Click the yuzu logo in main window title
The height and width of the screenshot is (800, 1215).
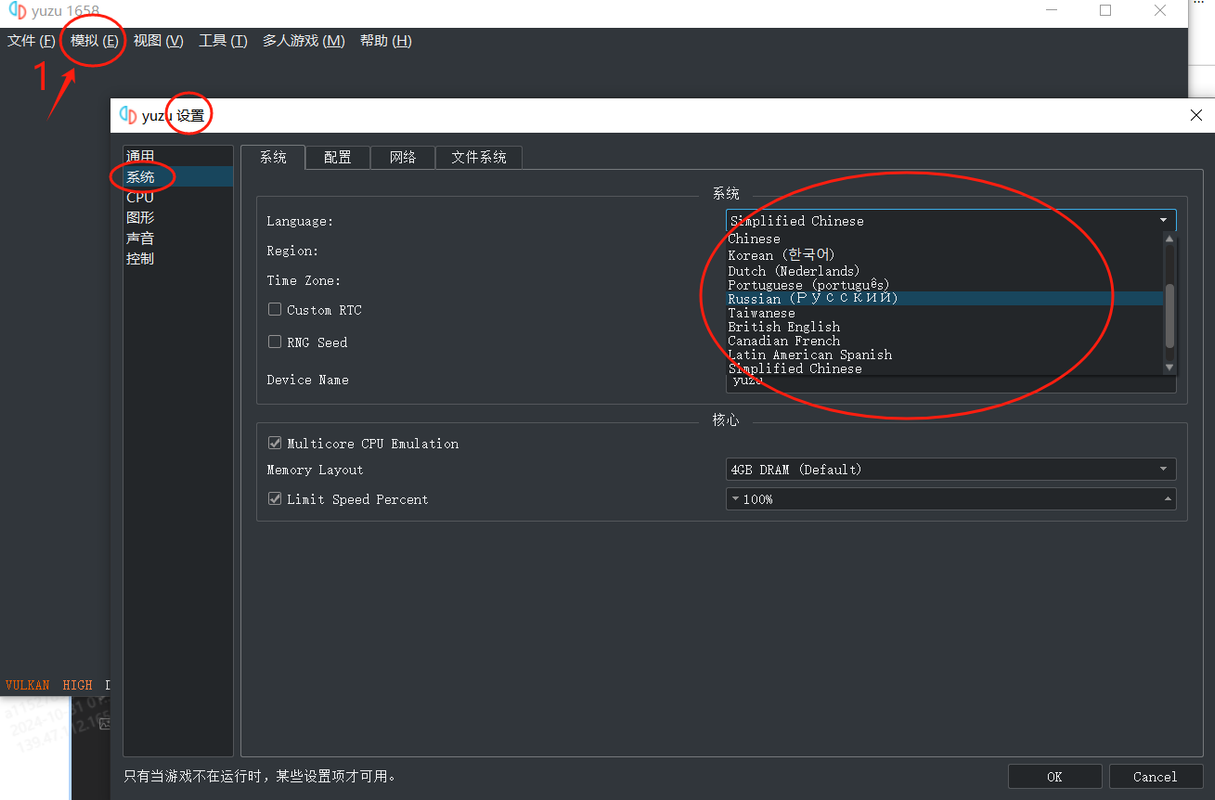point(15,10)
